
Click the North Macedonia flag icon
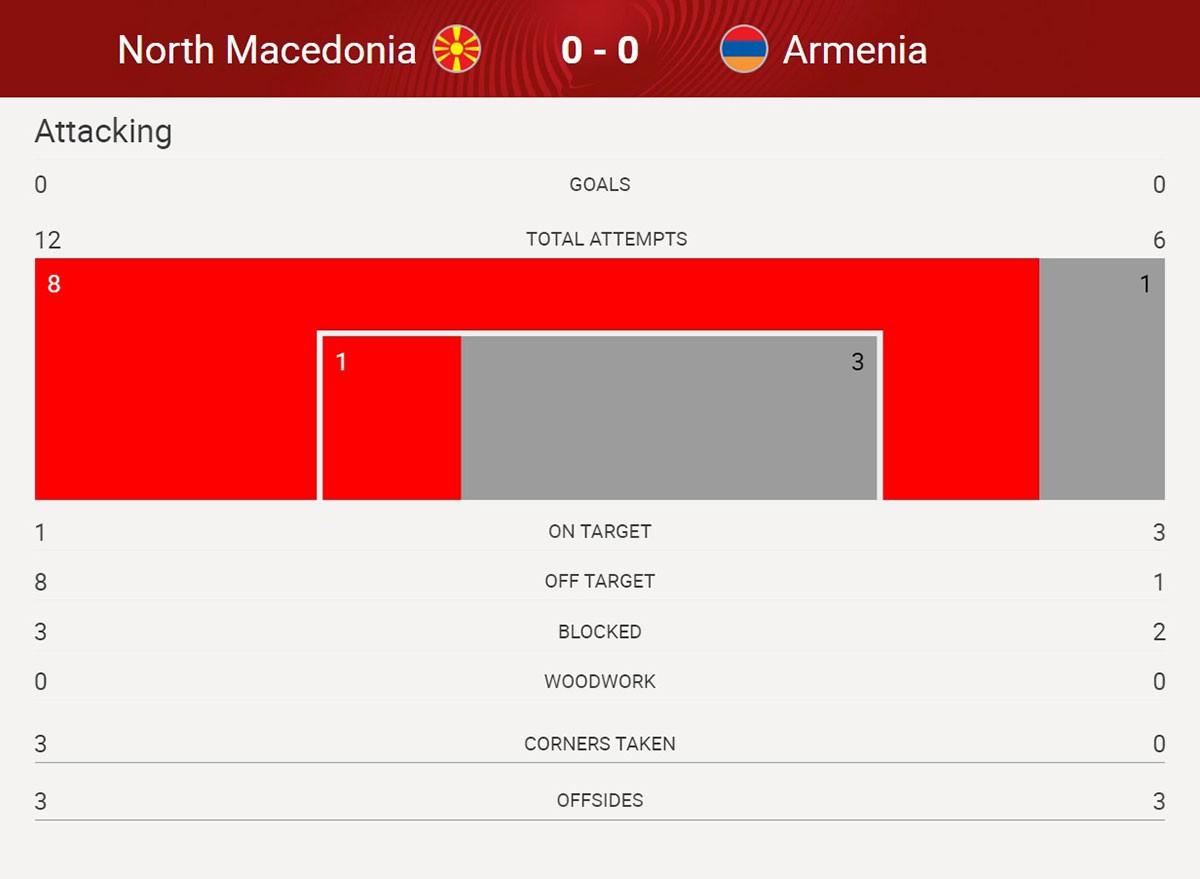[x=457, y=49]
